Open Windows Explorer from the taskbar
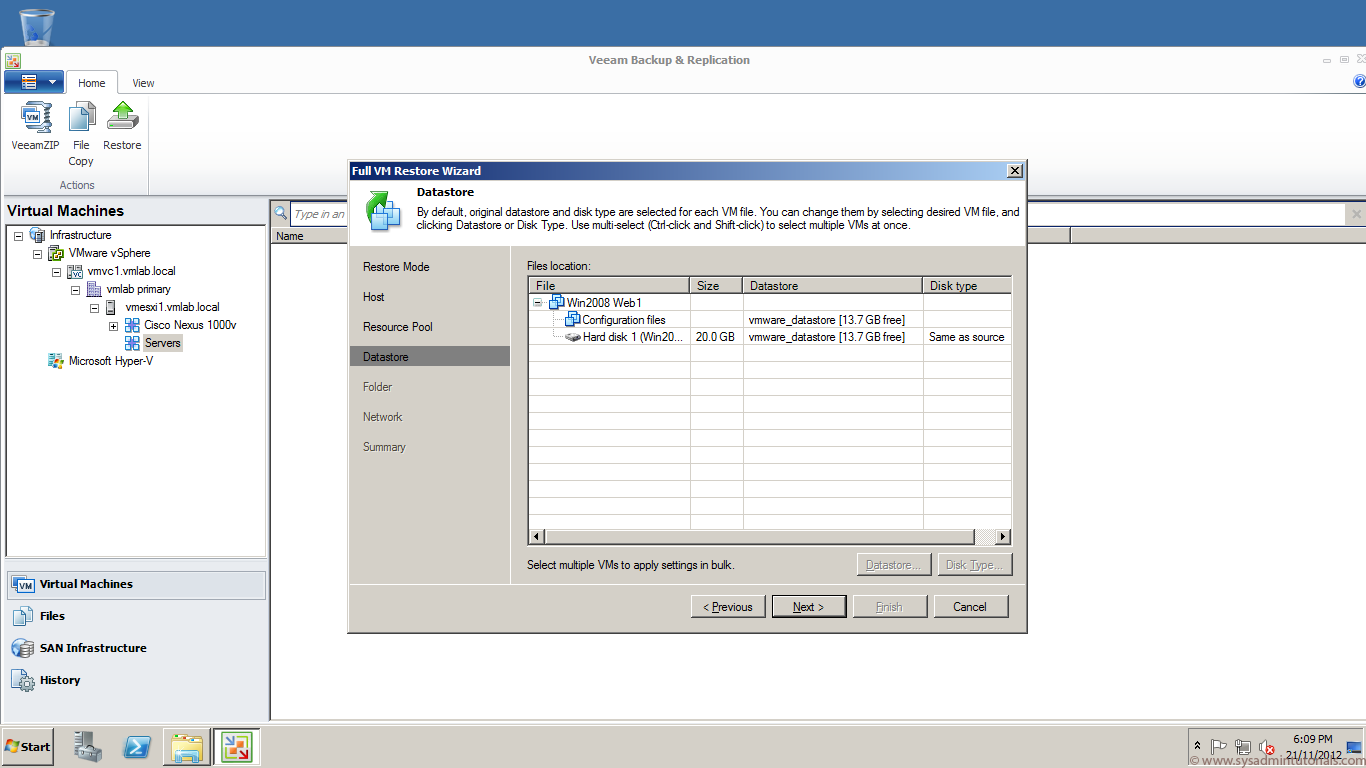Viewport: 1366px width, 768px height. [187, 747]
